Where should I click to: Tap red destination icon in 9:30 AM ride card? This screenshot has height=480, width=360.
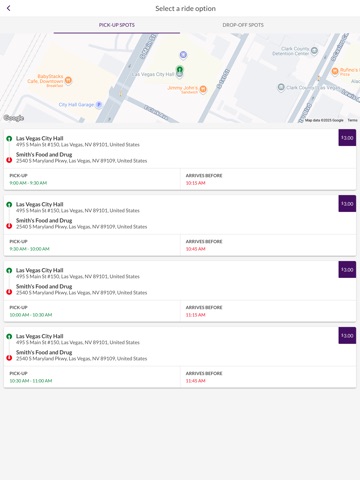pyautogui.click(x=9, y=226)
